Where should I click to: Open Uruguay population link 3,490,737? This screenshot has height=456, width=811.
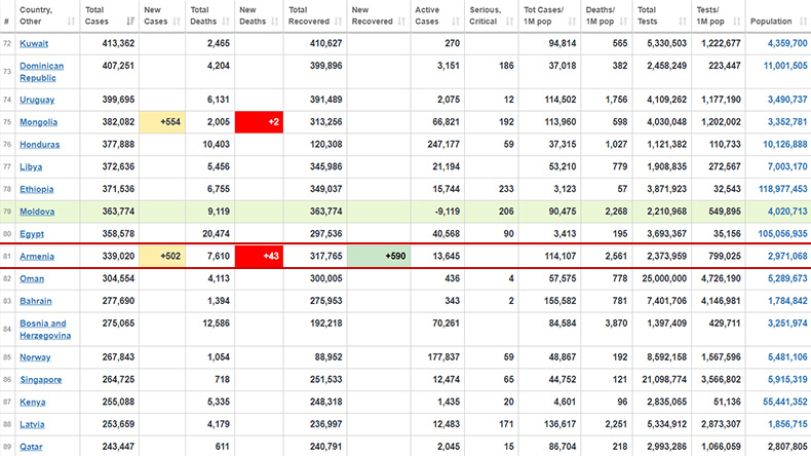(x=787, y=100)
